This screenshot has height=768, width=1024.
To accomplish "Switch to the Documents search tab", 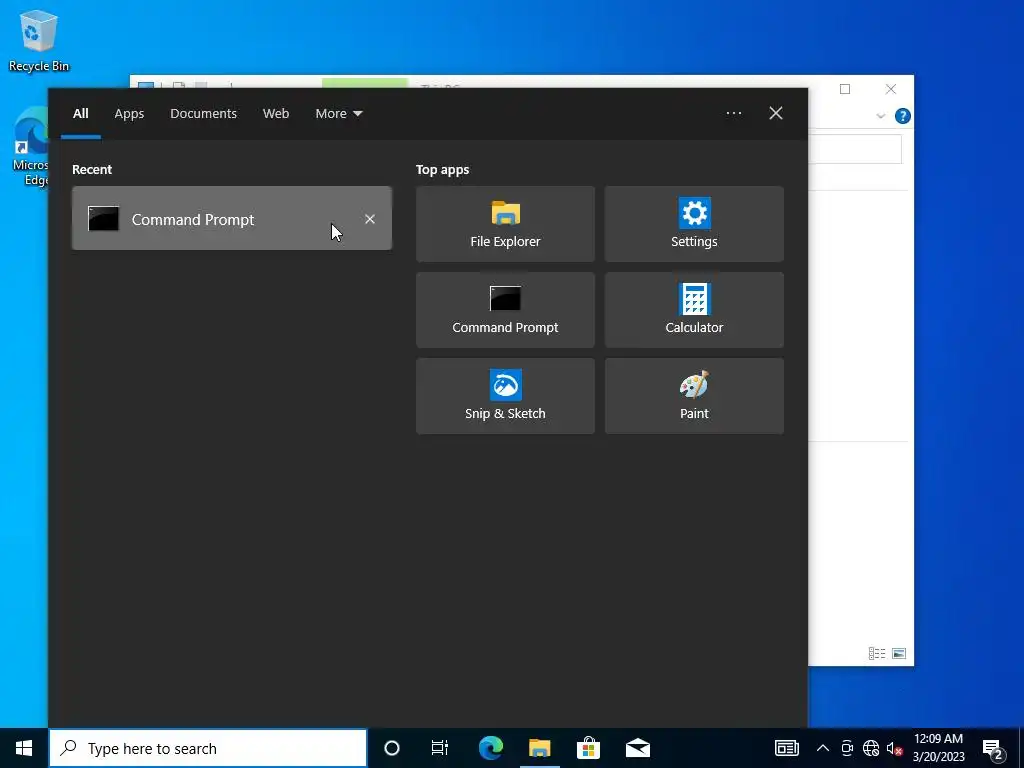I will (x=203, y=114).
